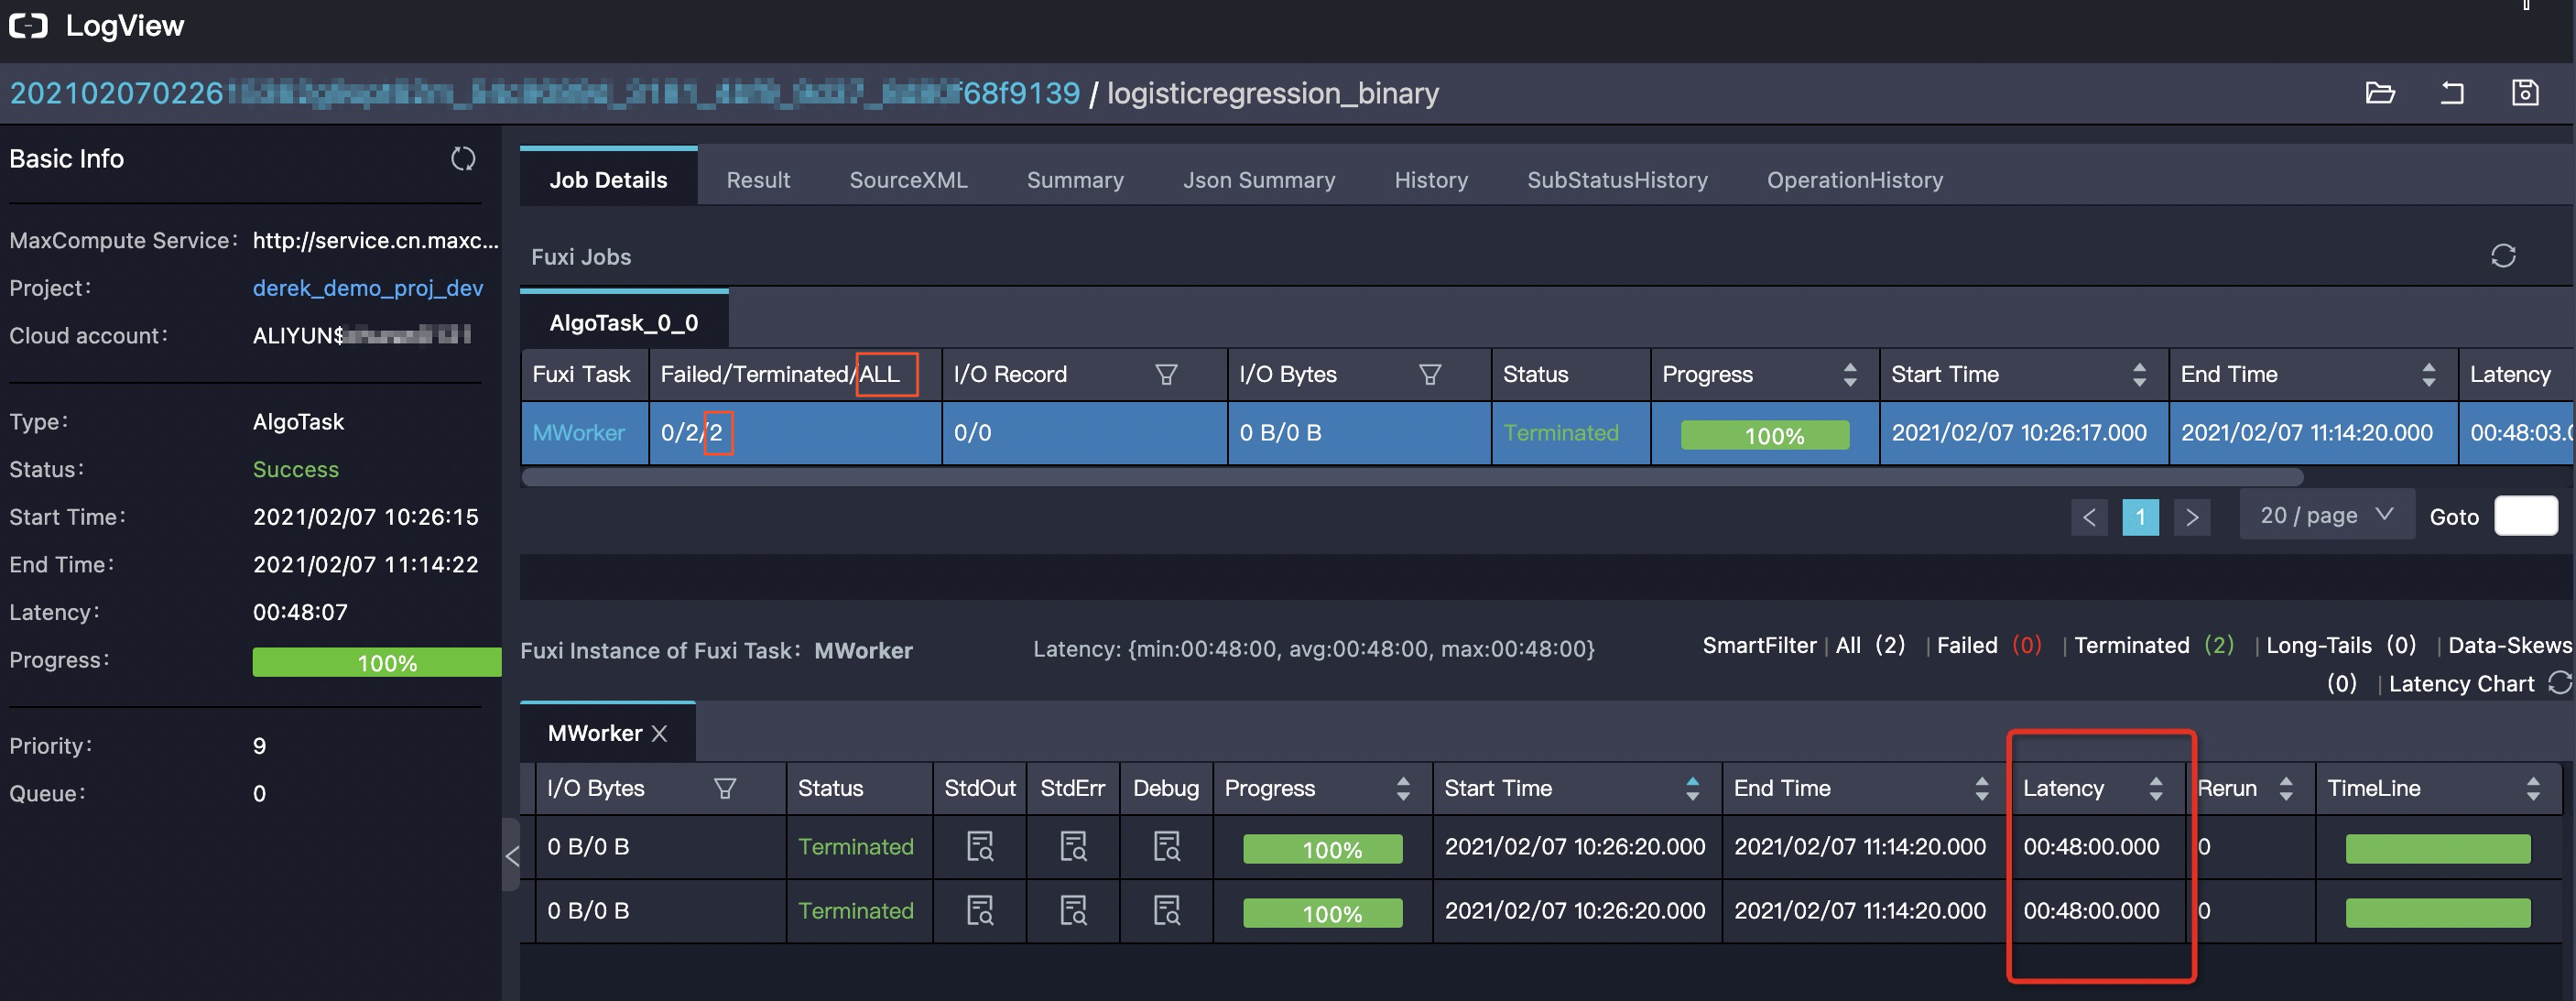Open the 20 / page dropdown
The width and height of the screenshot is (2576, 1001).
[x=2325, y=516]
